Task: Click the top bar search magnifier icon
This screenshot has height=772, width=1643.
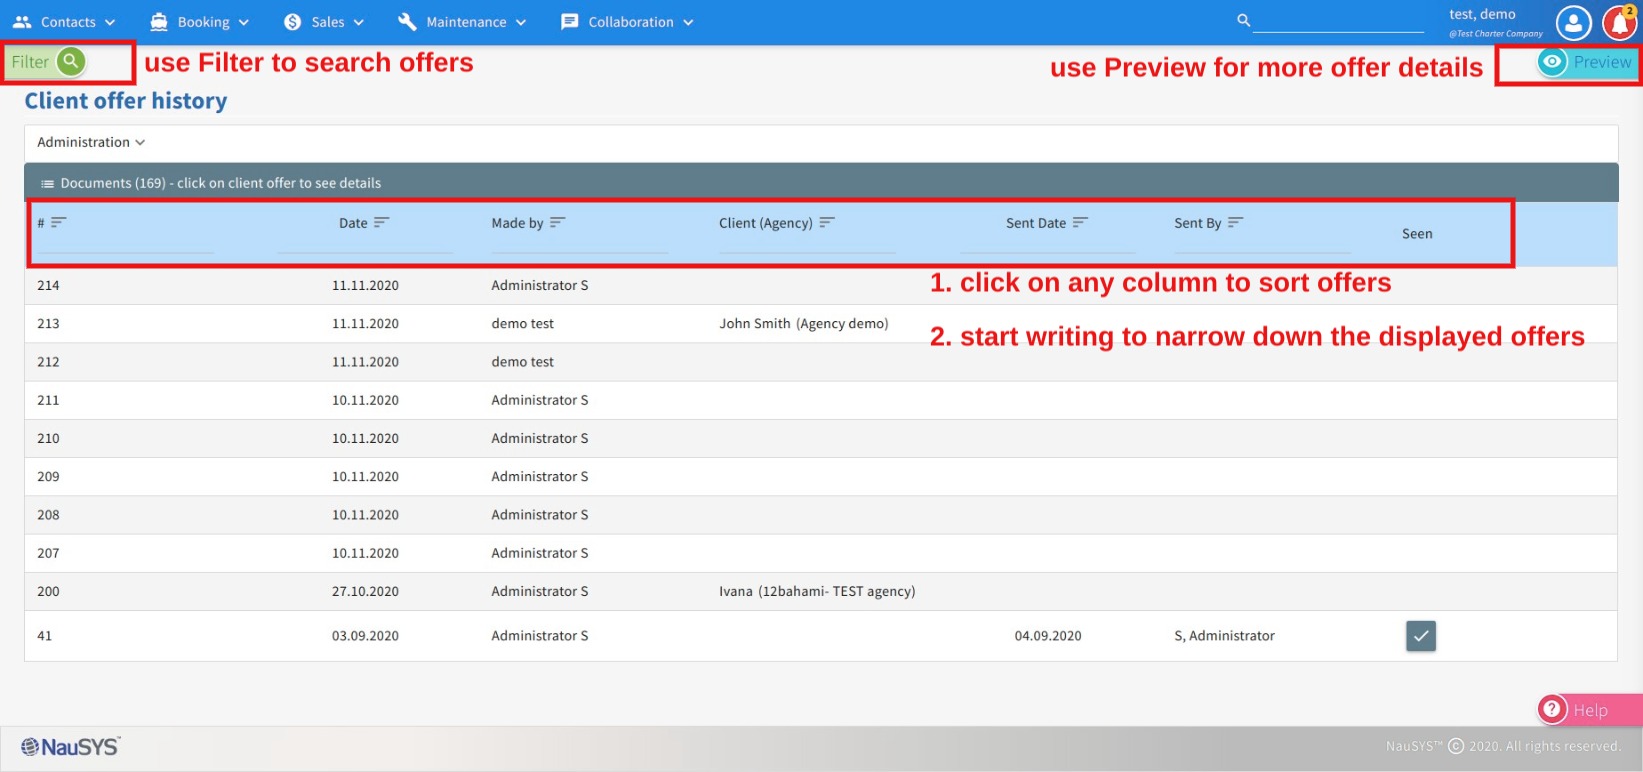Action: coord(1243,20)
